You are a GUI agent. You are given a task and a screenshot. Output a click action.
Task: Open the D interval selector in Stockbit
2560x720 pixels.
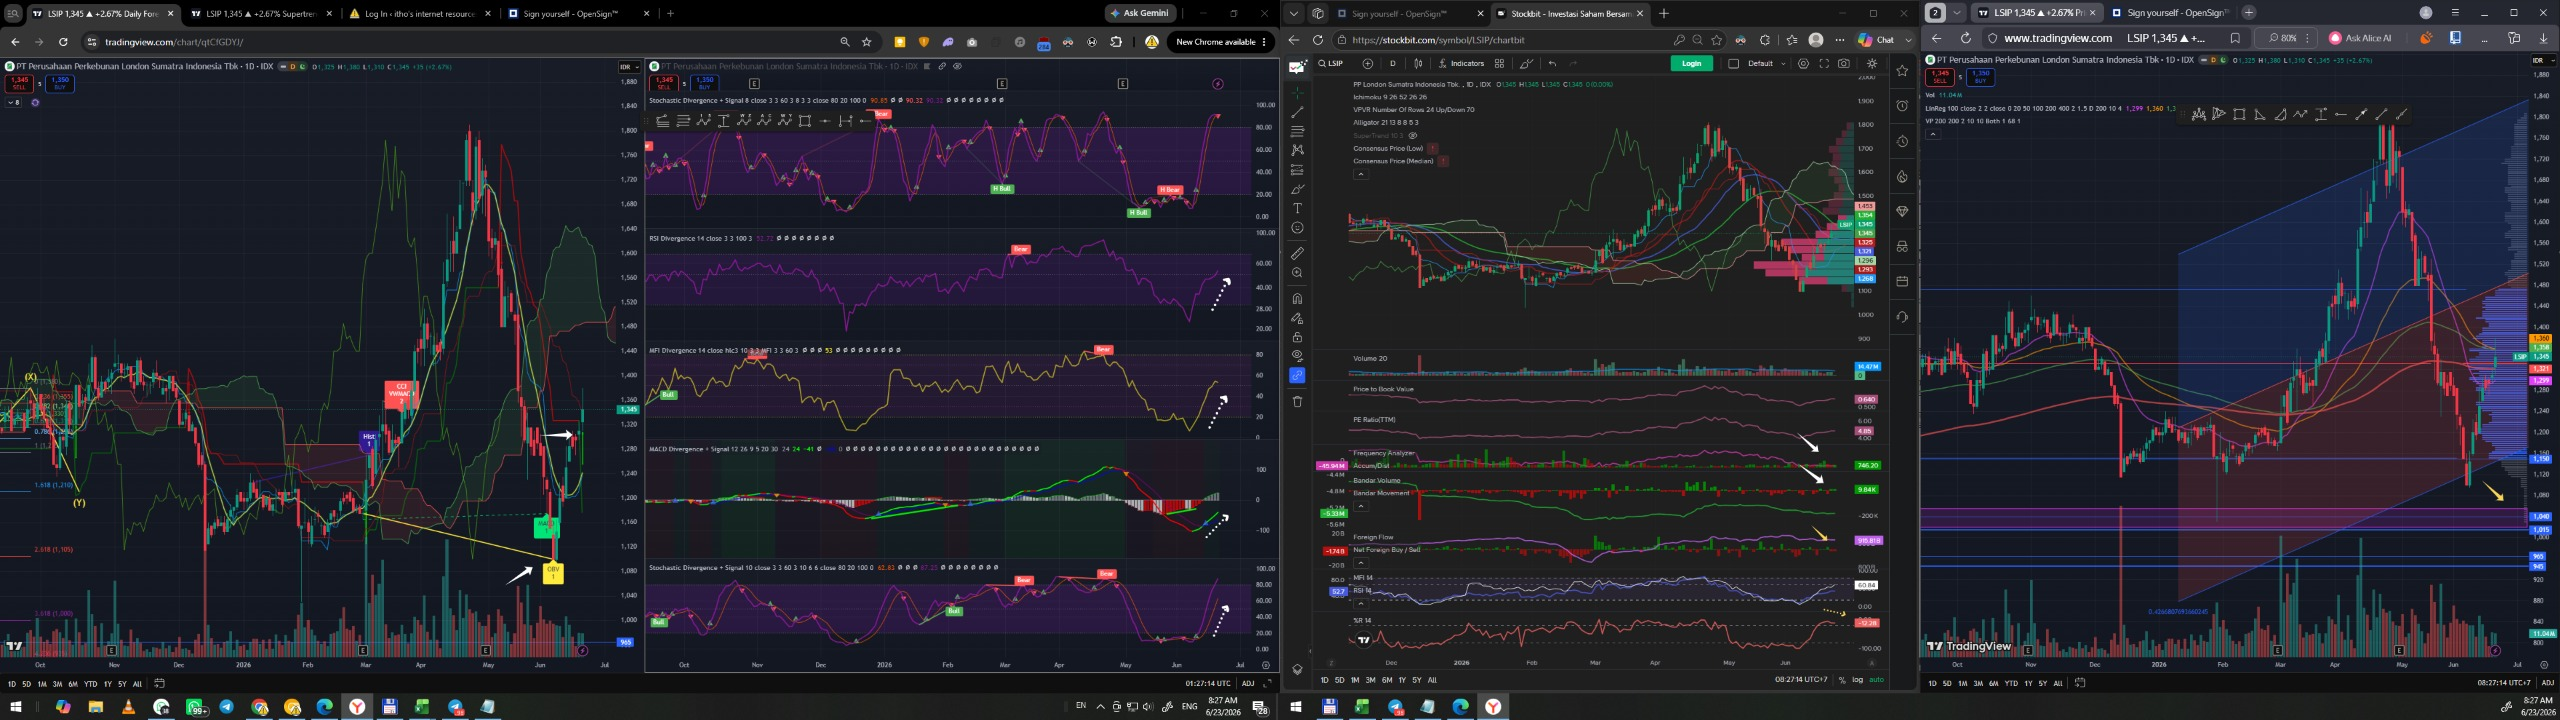pyautogui.click(x=1393, y=63)
